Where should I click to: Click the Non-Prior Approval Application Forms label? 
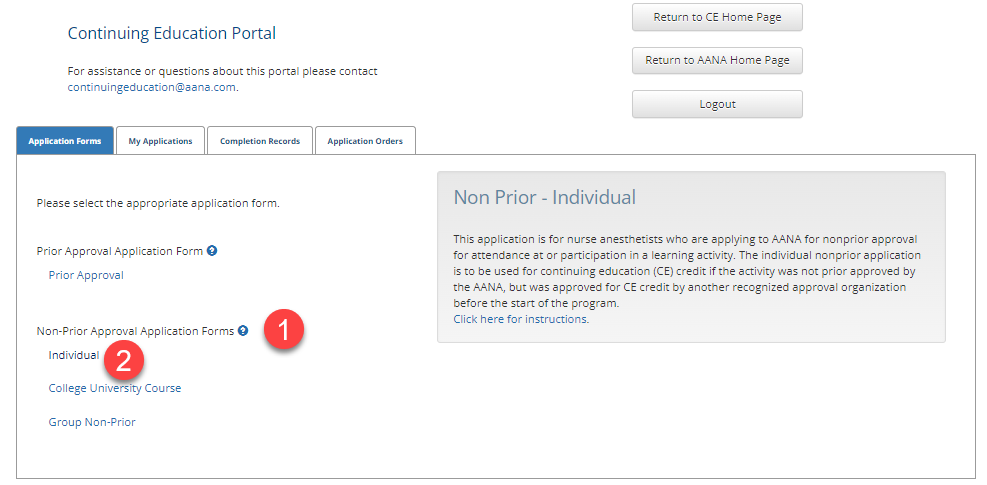pyautogui.click(x=135, y=331)
